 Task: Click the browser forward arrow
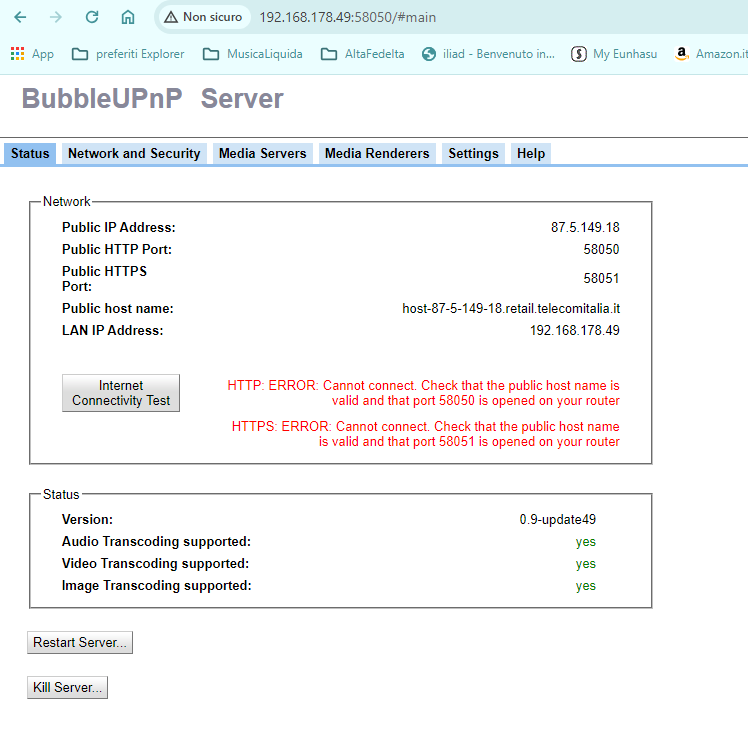tap(56, 17)
